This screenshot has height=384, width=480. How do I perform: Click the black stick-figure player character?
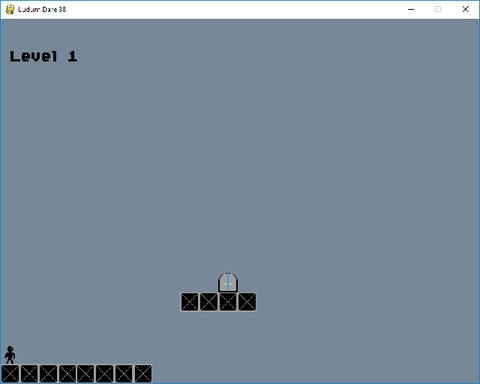click(x=10, y=355)
